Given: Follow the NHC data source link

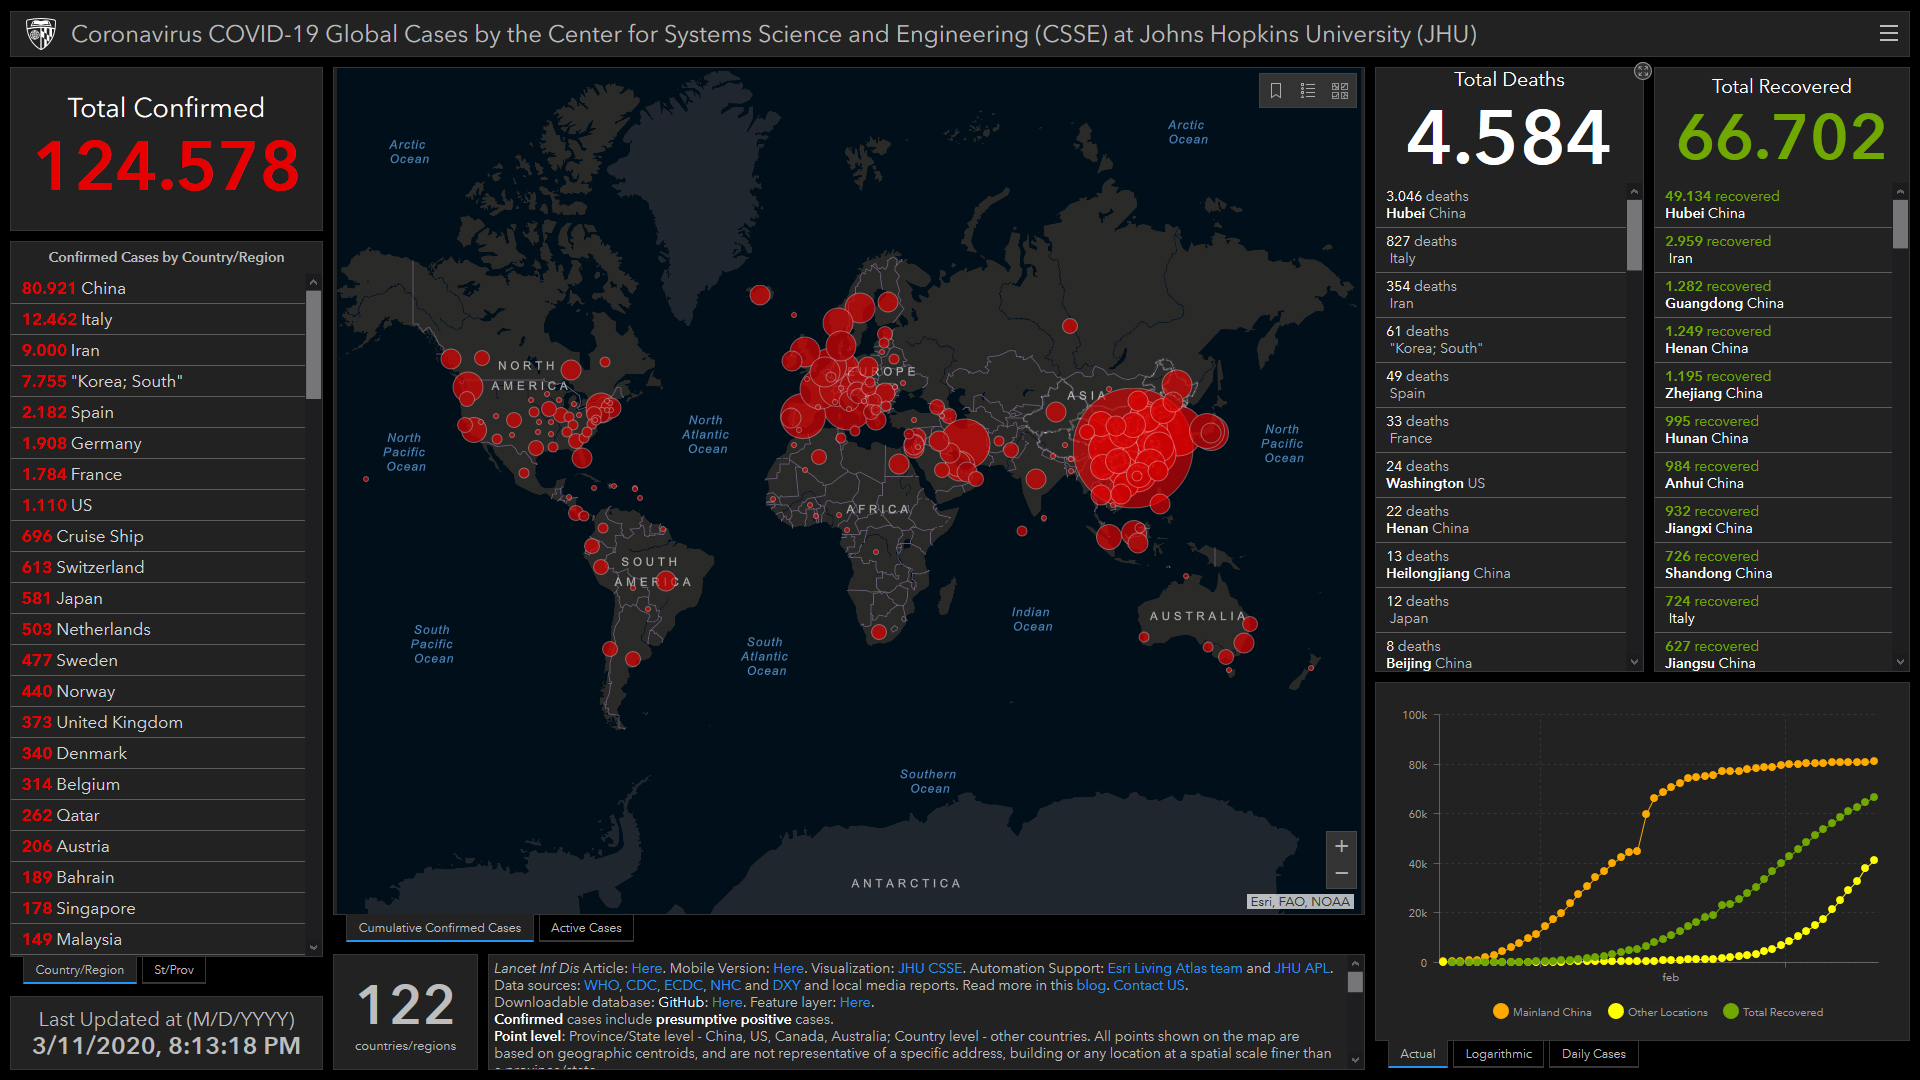Looking at the screenshot, I should (x=725, y=985).
